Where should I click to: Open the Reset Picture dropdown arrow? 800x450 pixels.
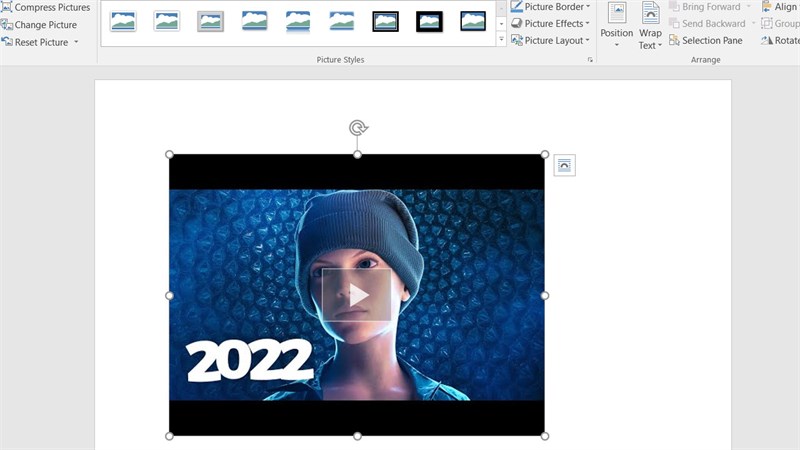tap(76, 42)
